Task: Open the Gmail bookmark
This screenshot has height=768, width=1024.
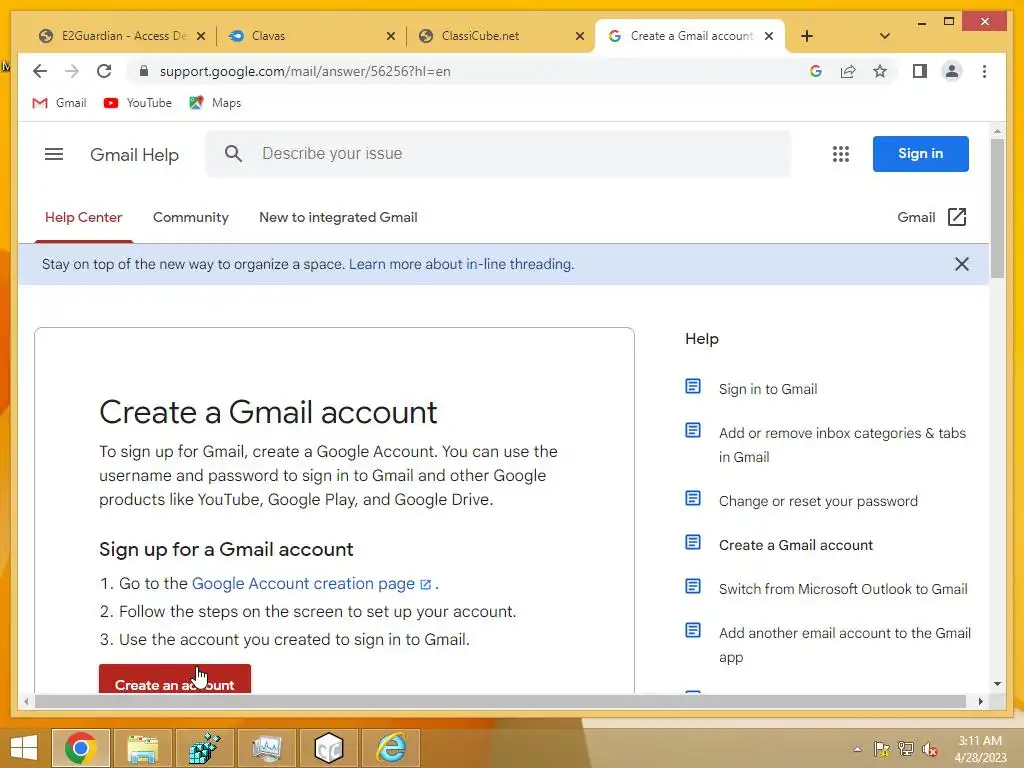Action: pyautogui.click(x=59, y=103)
